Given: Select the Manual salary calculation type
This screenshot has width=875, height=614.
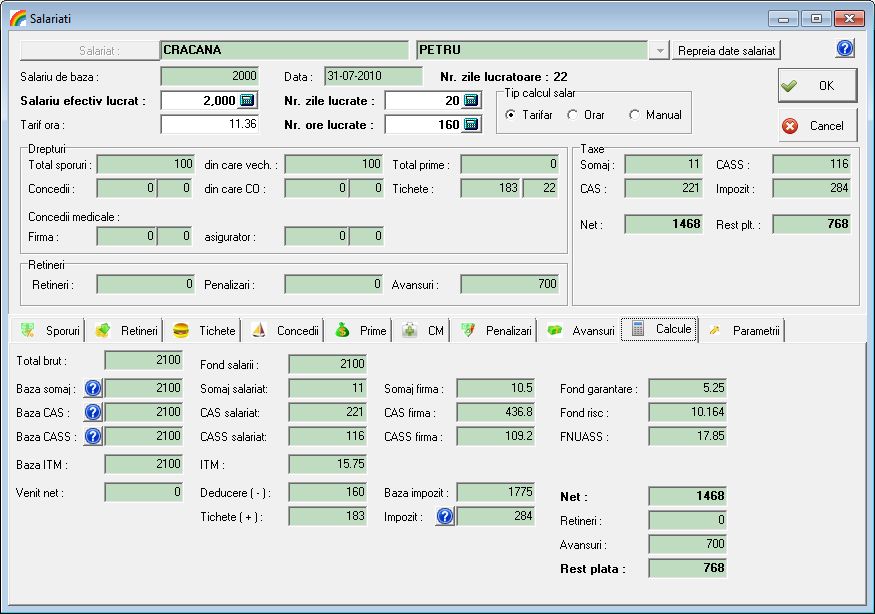Looking at the screenshot, I should click(x=635, y=115).
